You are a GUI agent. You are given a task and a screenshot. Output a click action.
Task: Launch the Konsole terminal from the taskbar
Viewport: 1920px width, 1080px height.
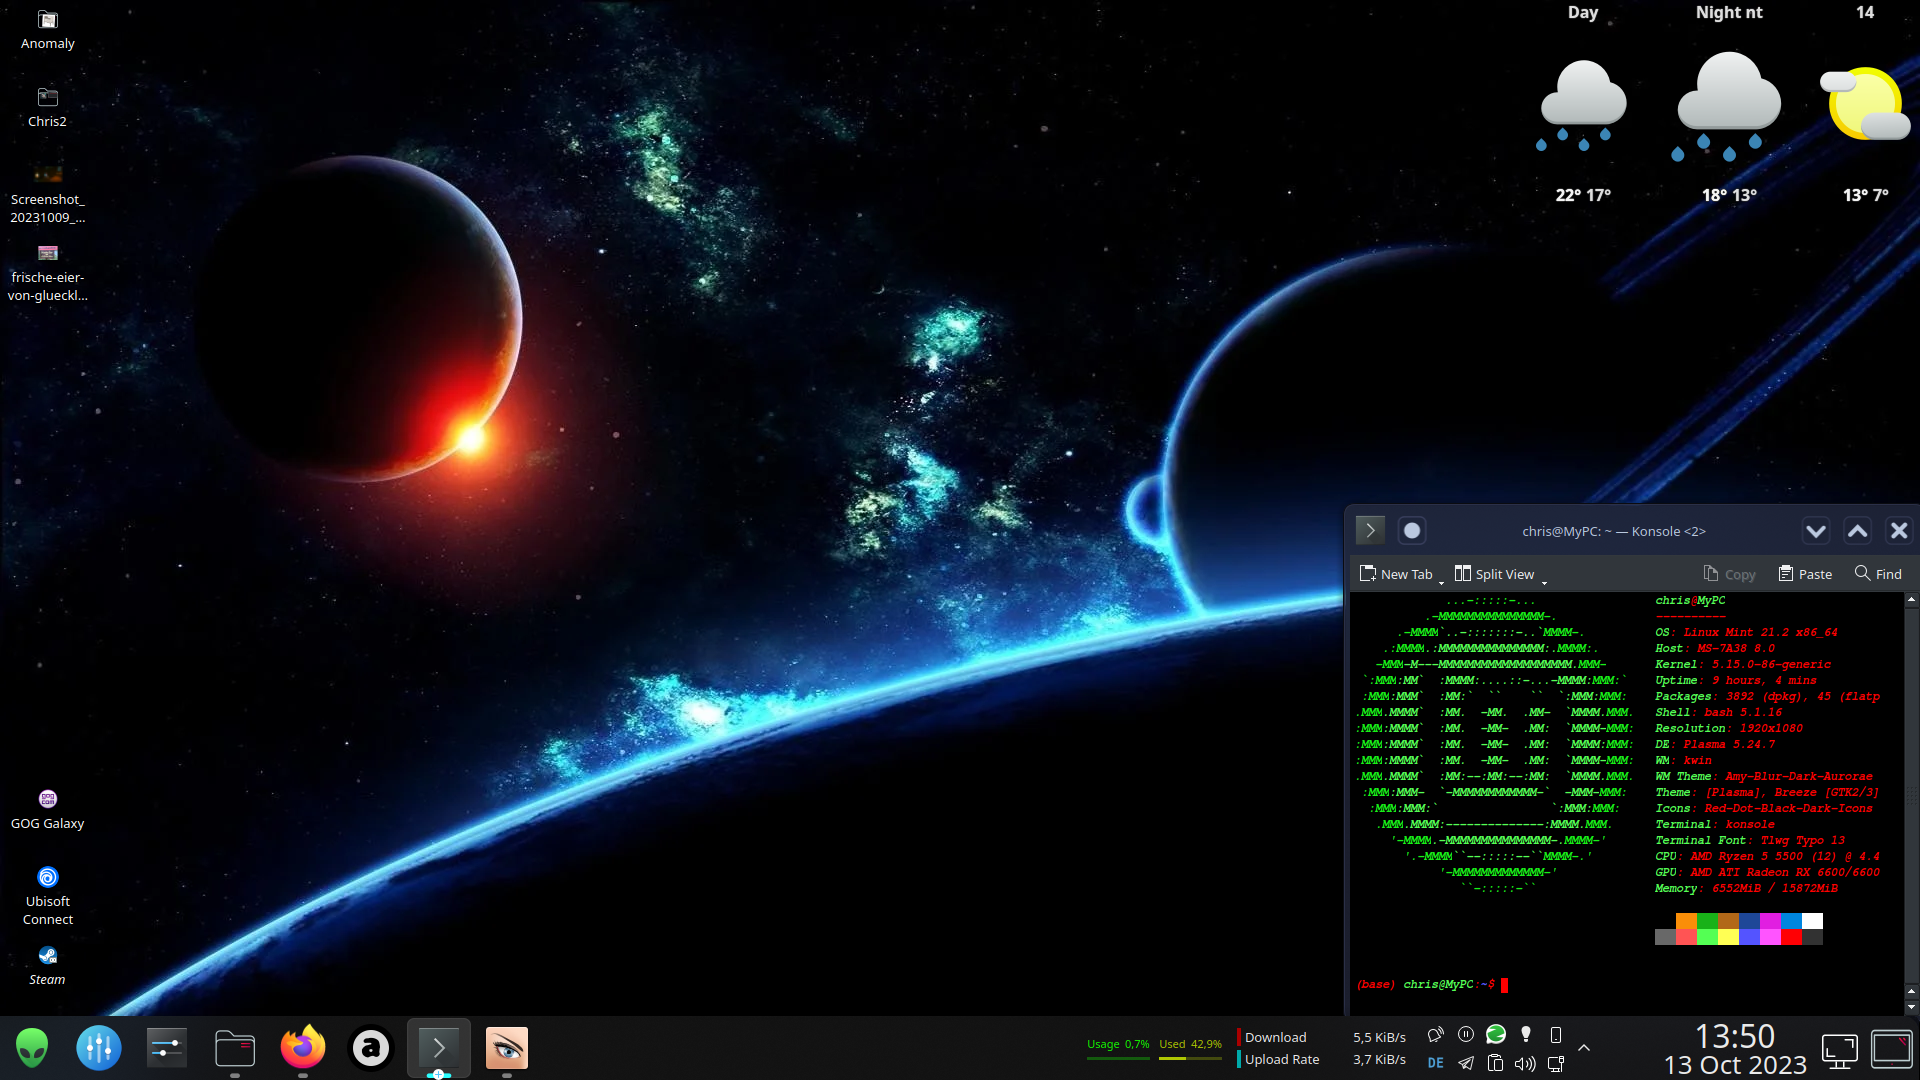tap(438, 1048)
